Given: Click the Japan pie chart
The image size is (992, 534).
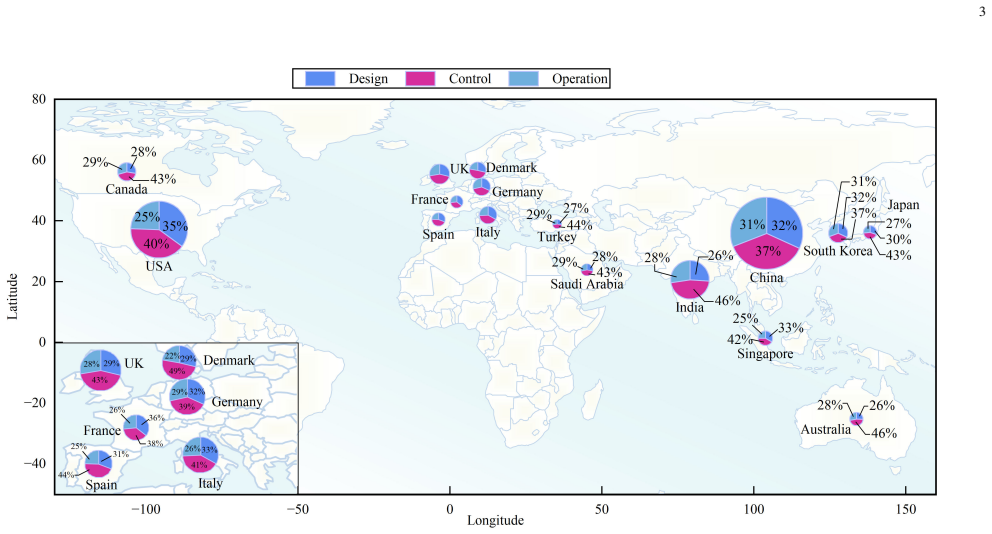Looking at the screenshot, I should click(871, 232).
